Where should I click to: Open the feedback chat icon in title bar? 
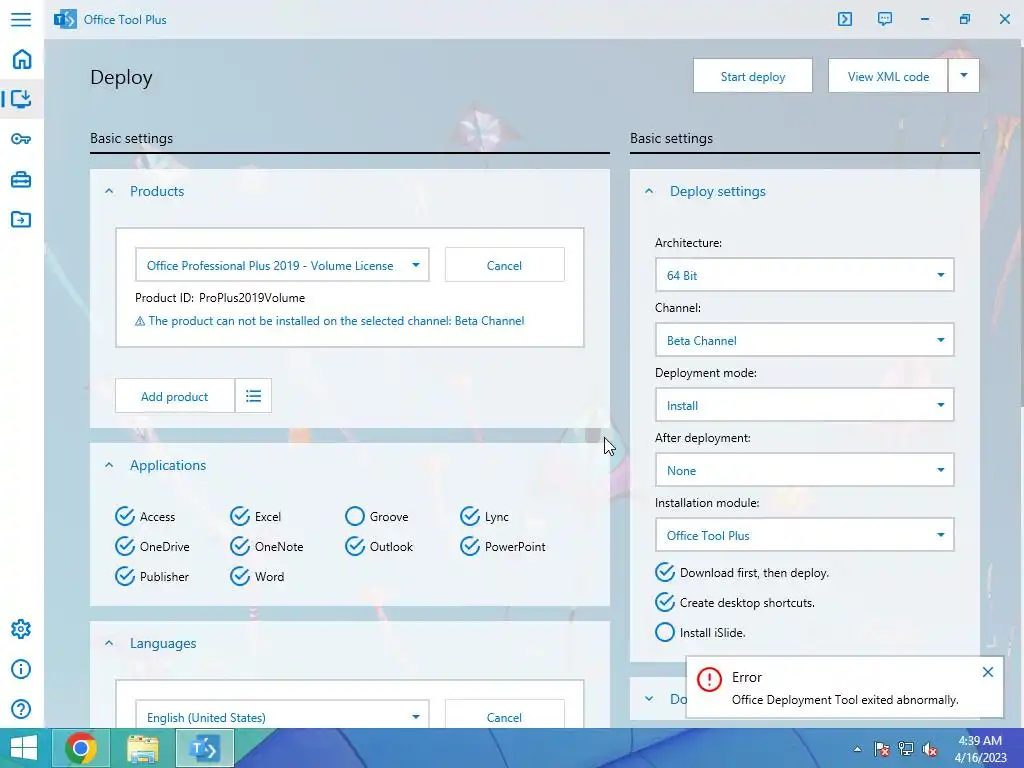coord(885,19)
